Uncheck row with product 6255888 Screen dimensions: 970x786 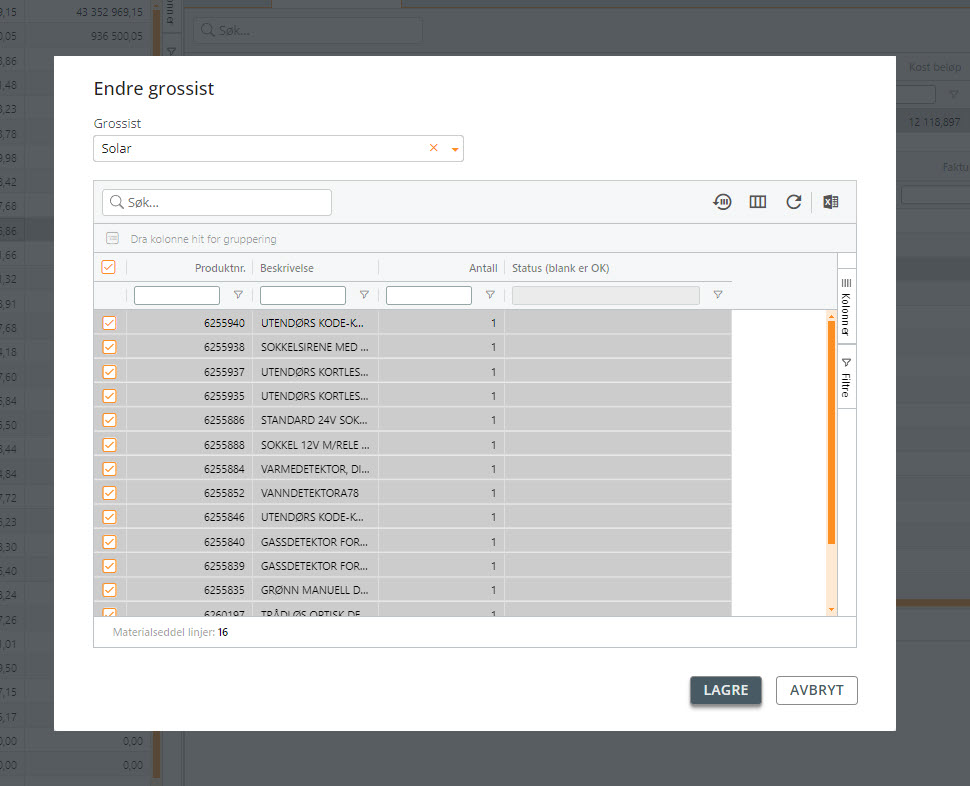(109, 445)
